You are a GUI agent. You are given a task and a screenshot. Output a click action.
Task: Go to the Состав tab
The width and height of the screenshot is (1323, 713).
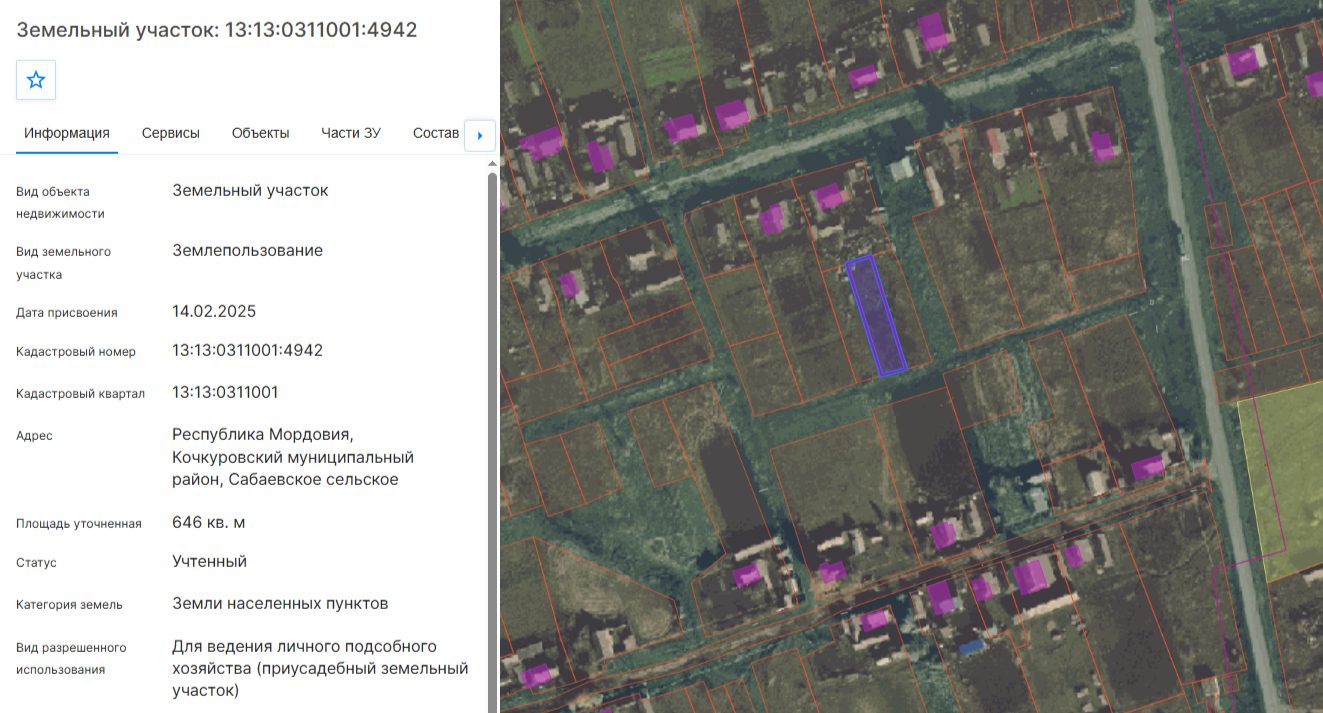tap(436, 133)
